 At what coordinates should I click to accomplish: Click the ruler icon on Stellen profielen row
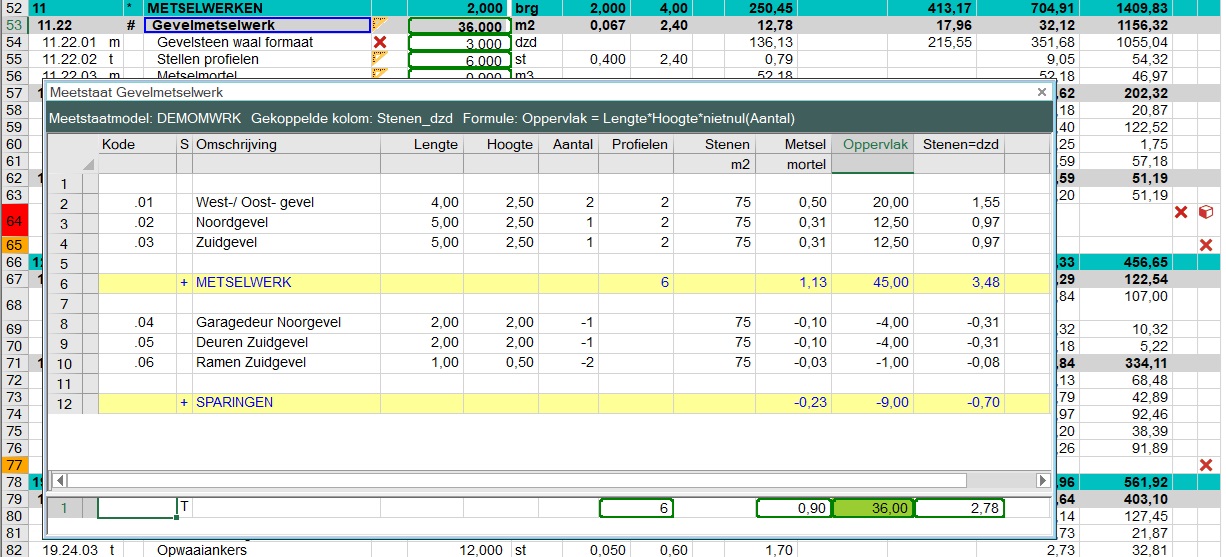[x=379, y=59]
